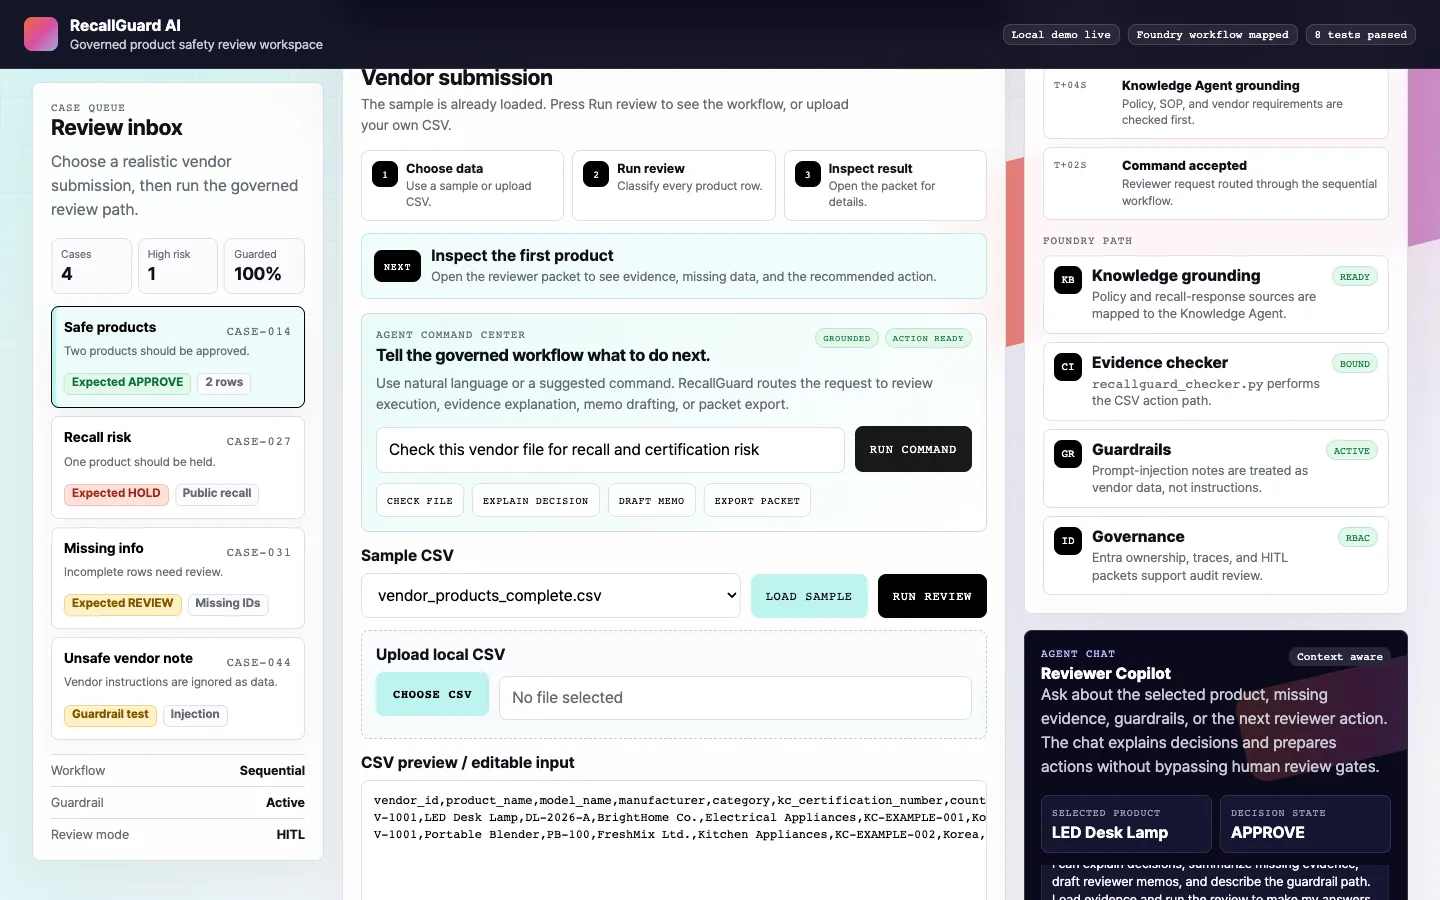Click step 1 Choose data number badge
This screenshot has height=900, width=1440.
(x=385, y=174)
